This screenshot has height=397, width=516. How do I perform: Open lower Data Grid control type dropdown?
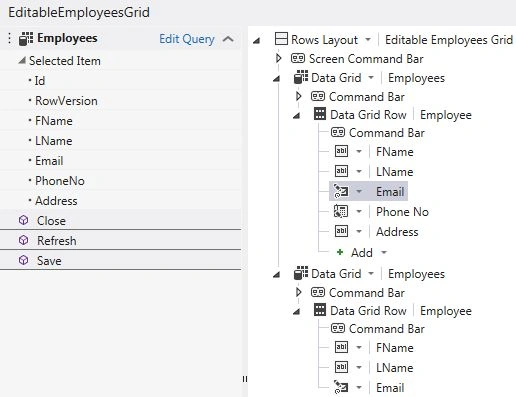[x=371, y=274]
